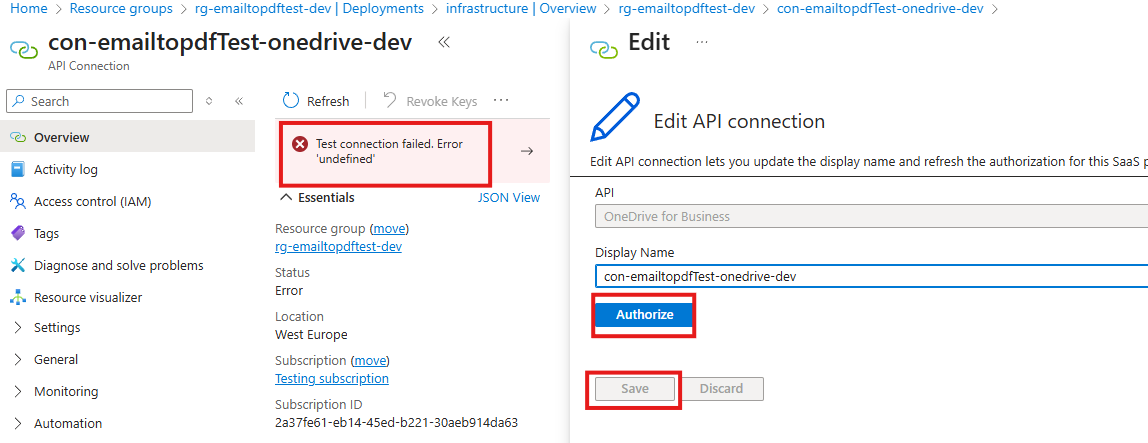Click the Activity log icon
The height and width of the screenshot is (443, 1148).
point(18,169)
